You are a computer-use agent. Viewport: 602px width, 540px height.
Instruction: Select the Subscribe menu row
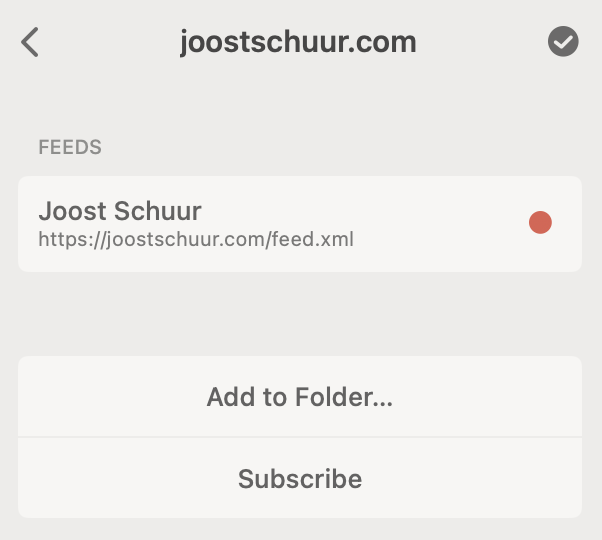point(300,479)
